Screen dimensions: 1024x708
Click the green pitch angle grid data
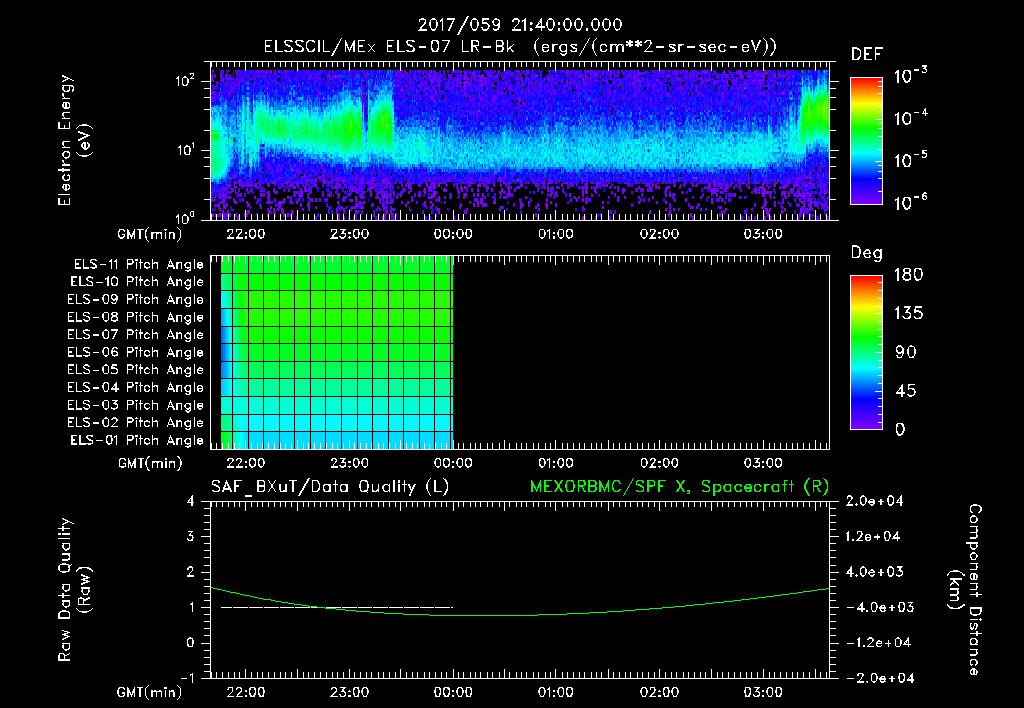(337, 352)
